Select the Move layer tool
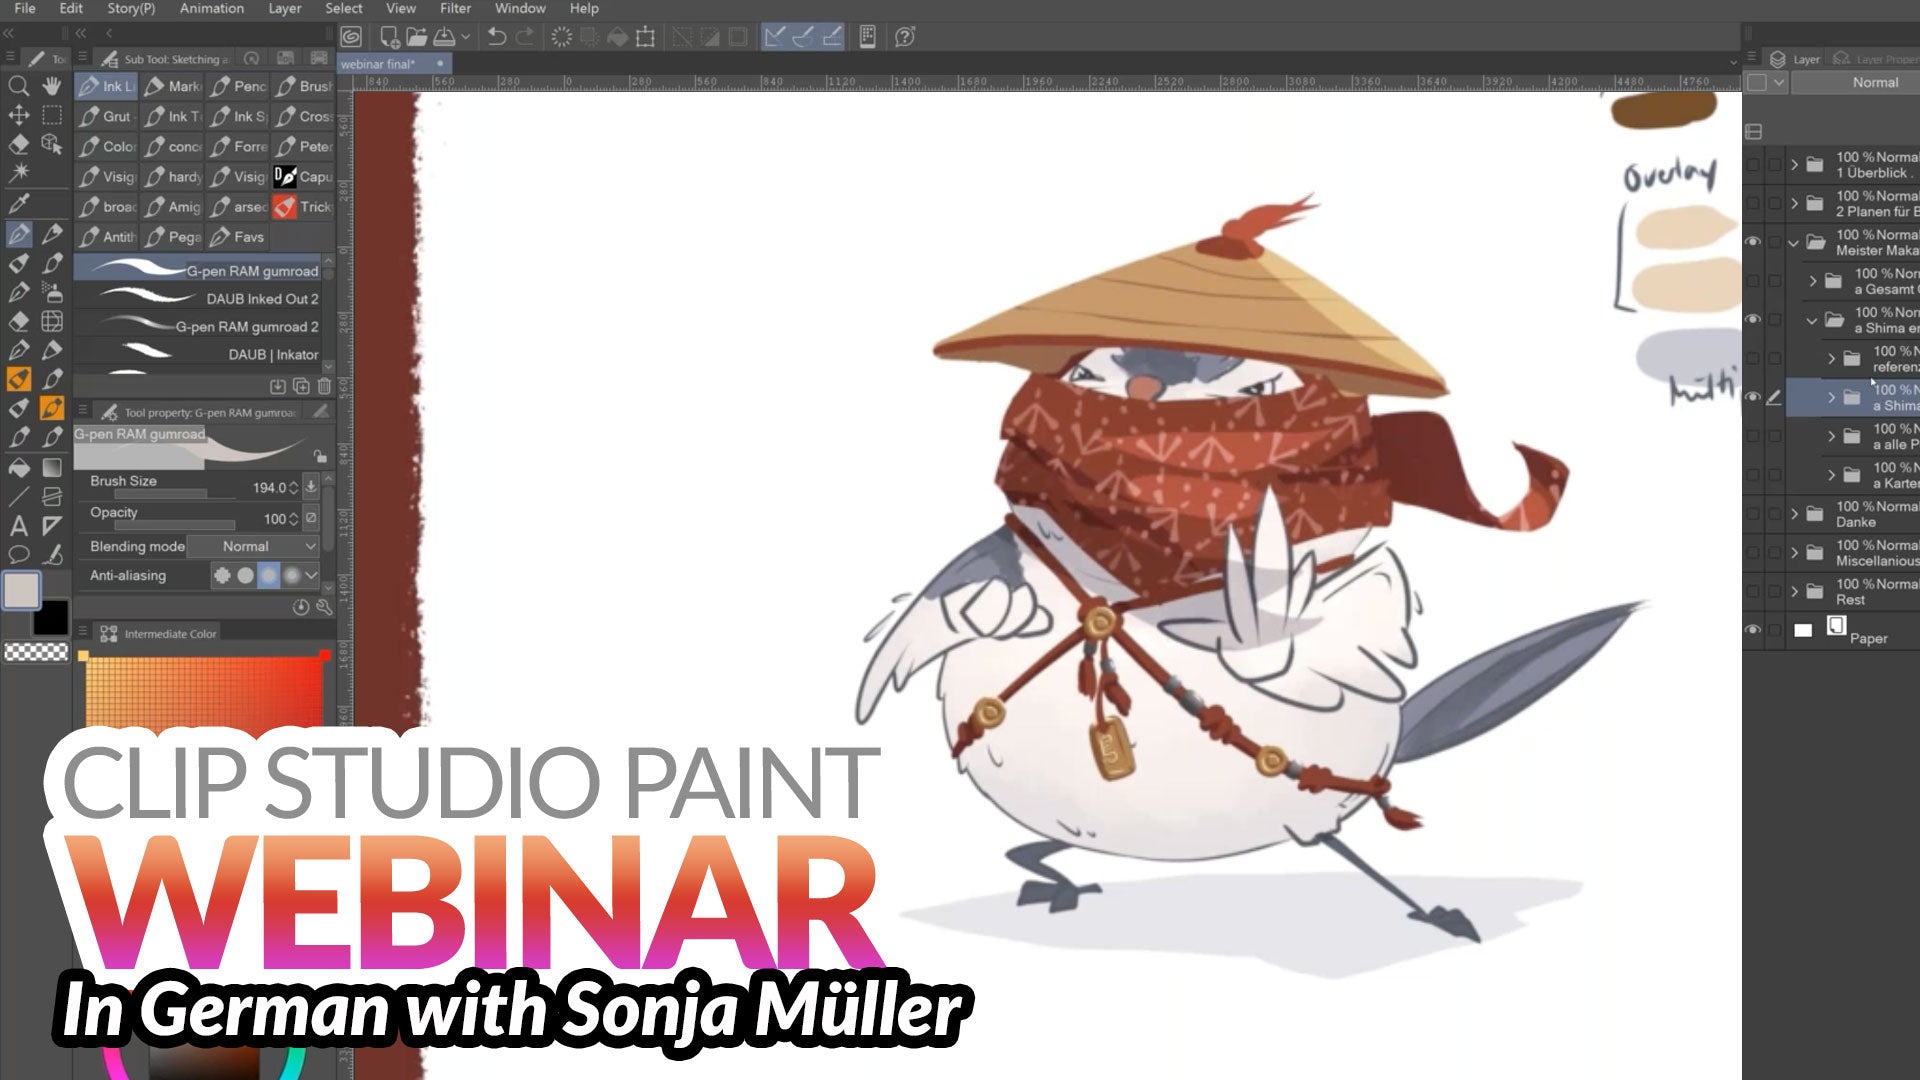 pos(18,115)
